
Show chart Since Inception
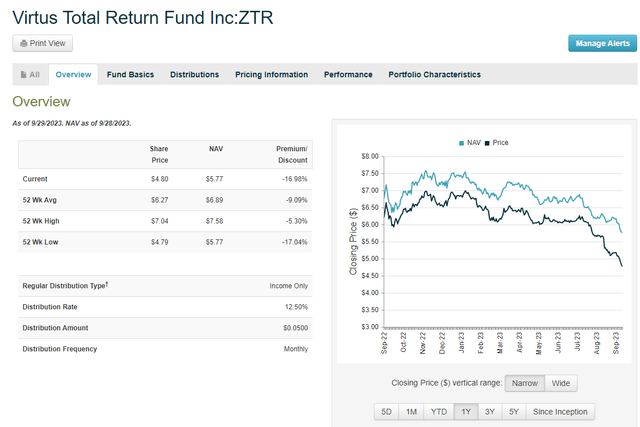coord(563,411)
